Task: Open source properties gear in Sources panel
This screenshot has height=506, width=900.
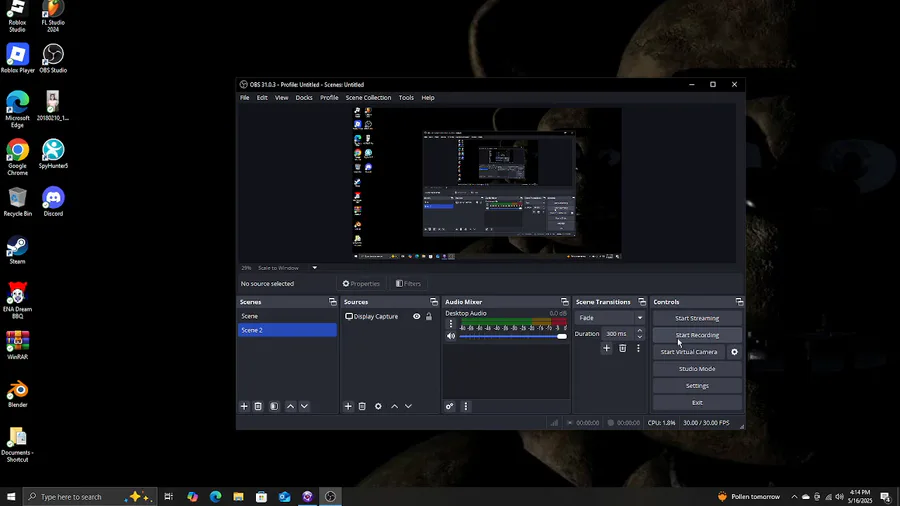Action: (x=378, y=406)
